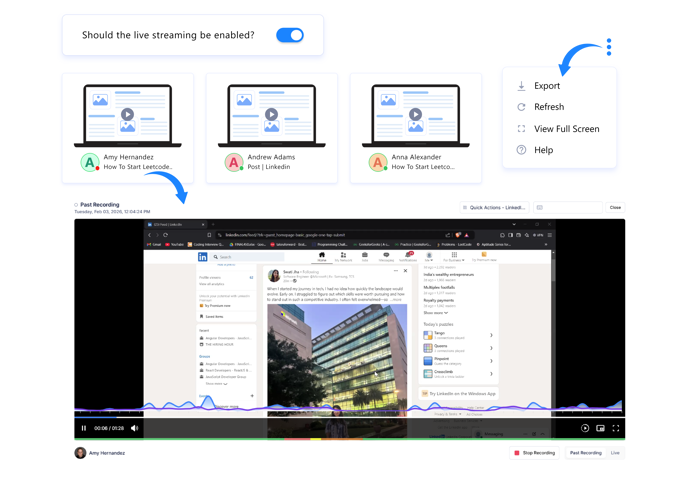Click Anna Alexander's orange avatar badge
Screen dimensions: 700x488
pos(378,163)
